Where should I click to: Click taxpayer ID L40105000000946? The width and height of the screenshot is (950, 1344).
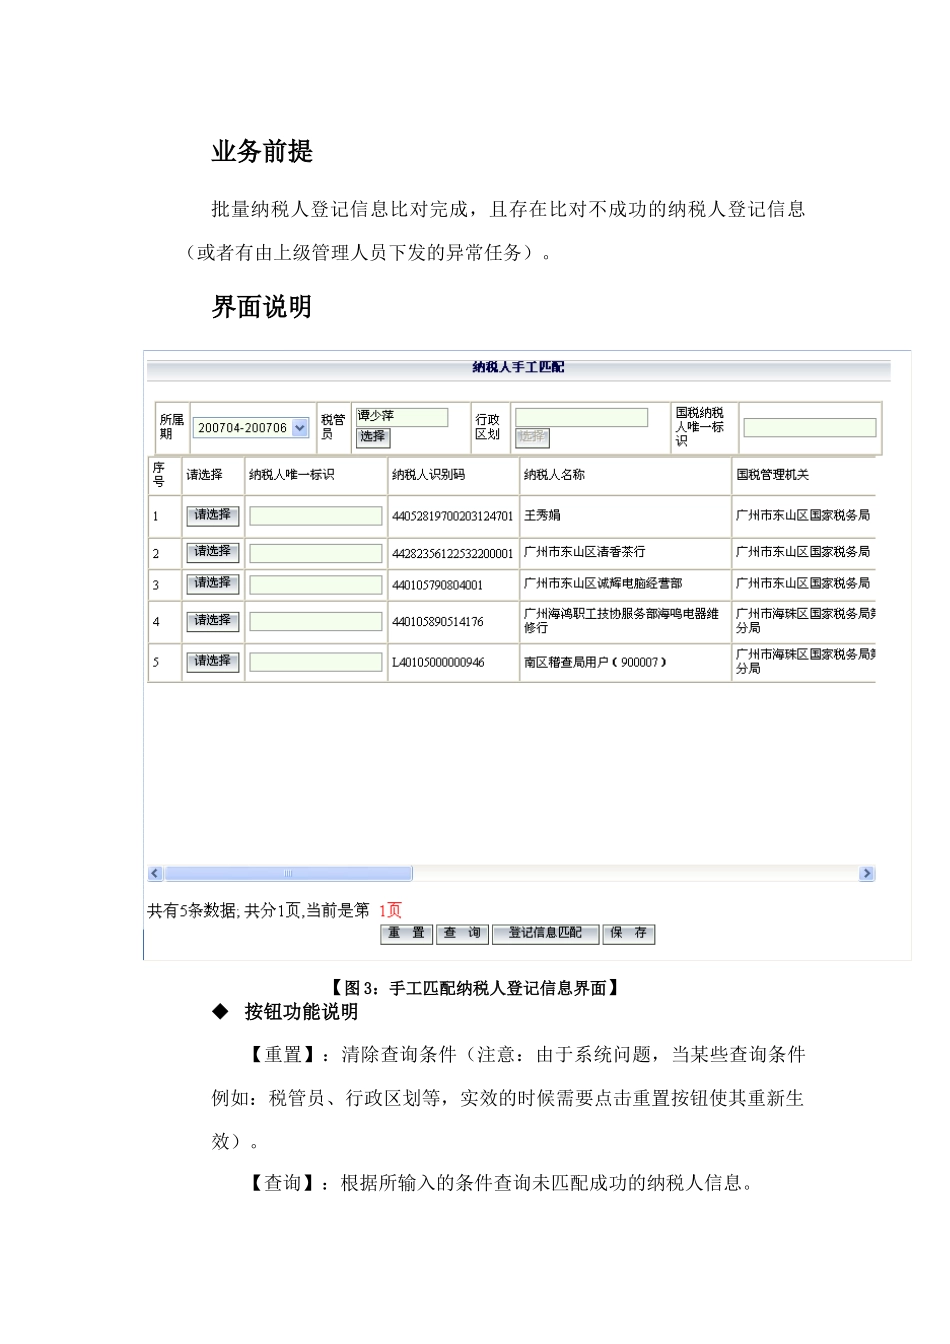pos(438,663)
